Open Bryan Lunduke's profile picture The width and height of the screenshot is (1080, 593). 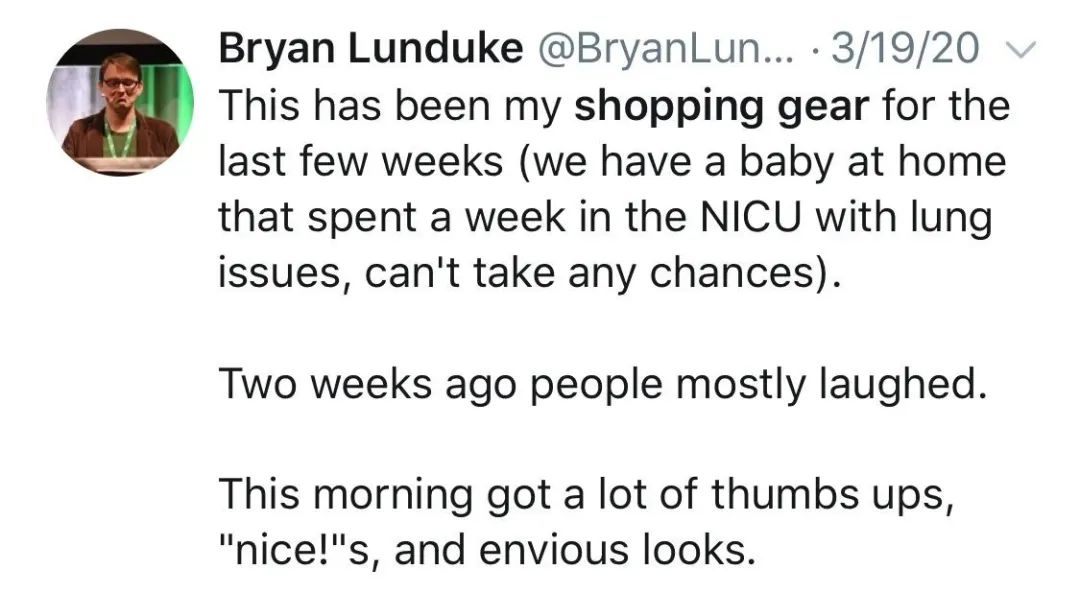[x=120, y=102]
